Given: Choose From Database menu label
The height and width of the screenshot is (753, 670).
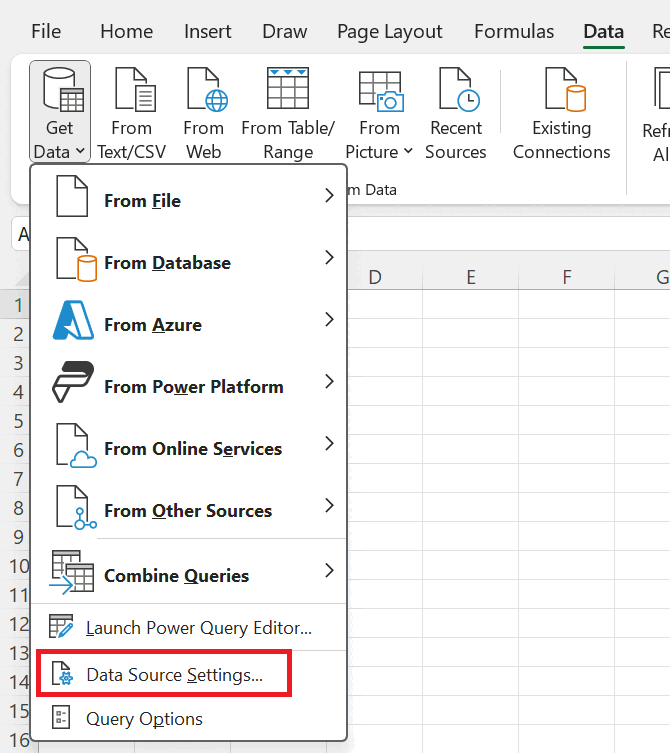Looking at the screenshot, I should (168, 263).
